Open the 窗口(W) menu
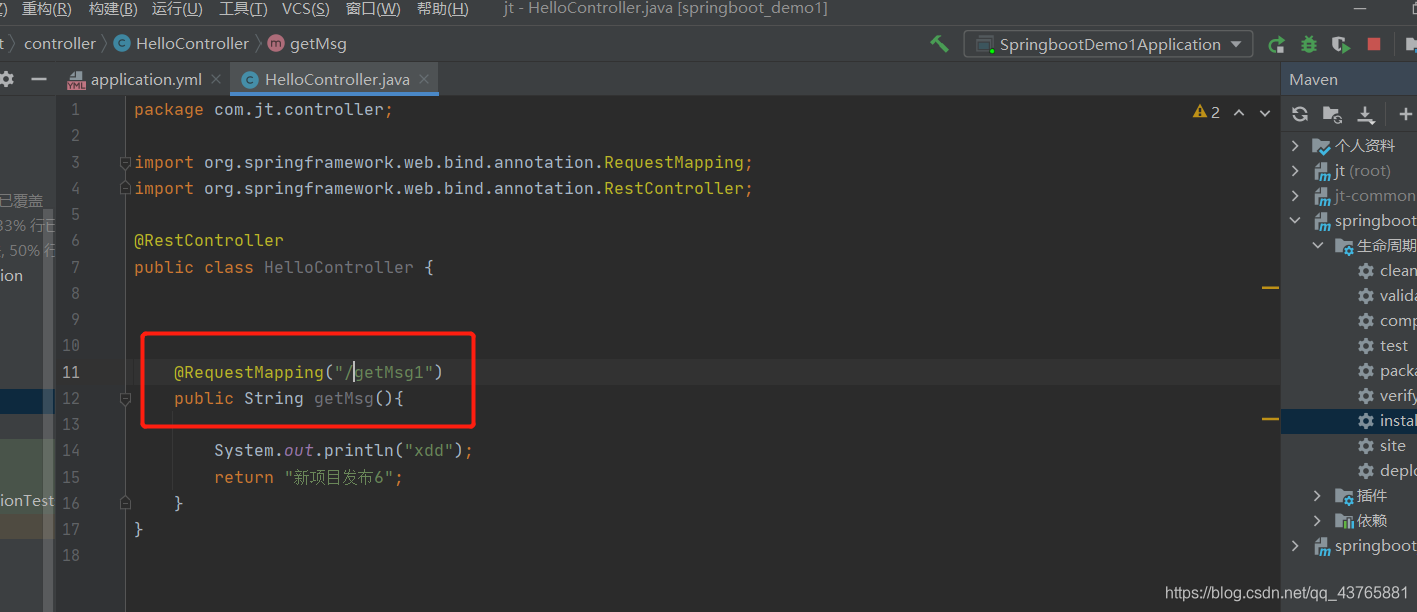The width and height of the screenshot is (1417, 612). pyautogui.click(x=373, y=9)
